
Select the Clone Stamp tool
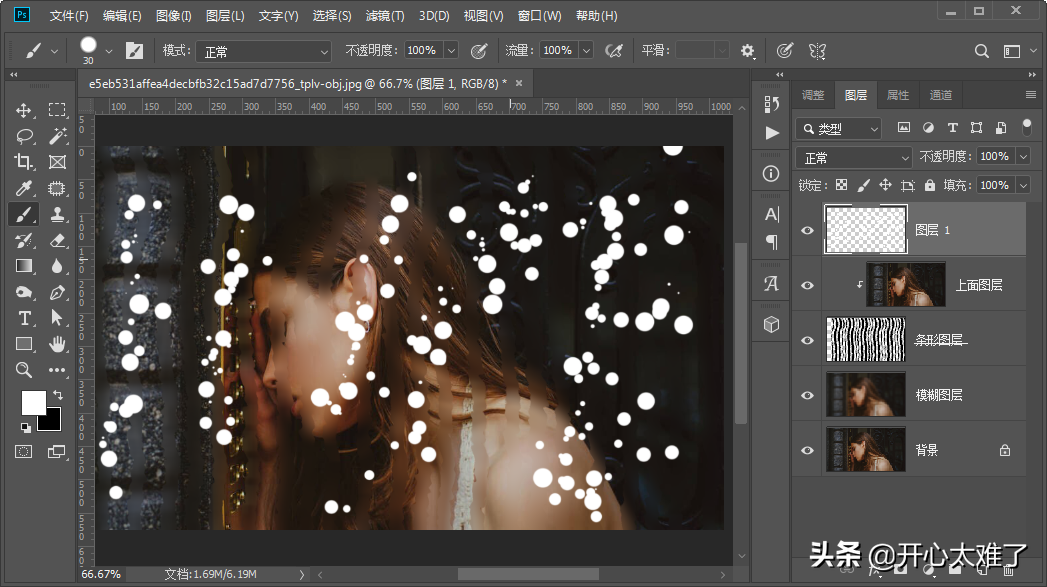(57, 214)
